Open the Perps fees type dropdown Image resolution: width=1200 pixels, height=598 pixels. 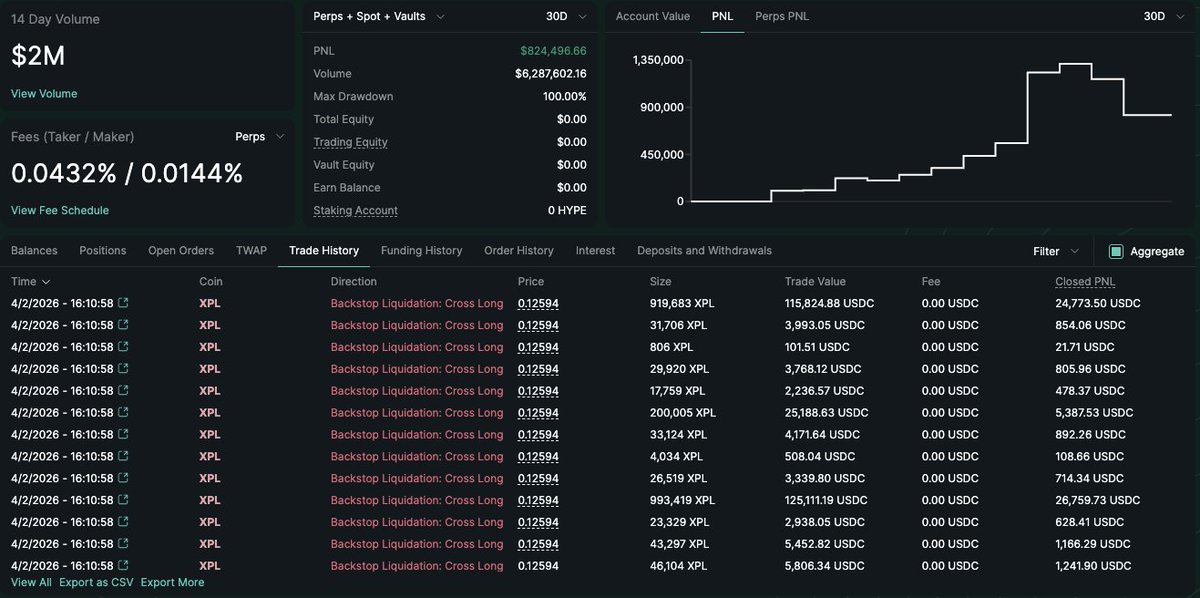click(x=259, y=136)
